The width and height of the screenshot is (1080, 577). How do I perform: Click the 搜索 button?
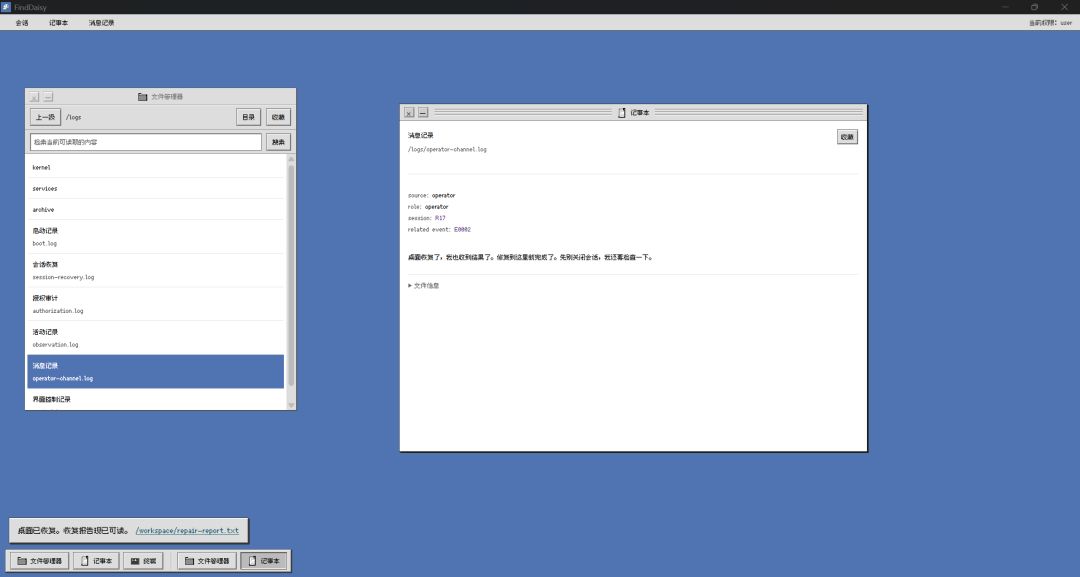coord(278,142)
